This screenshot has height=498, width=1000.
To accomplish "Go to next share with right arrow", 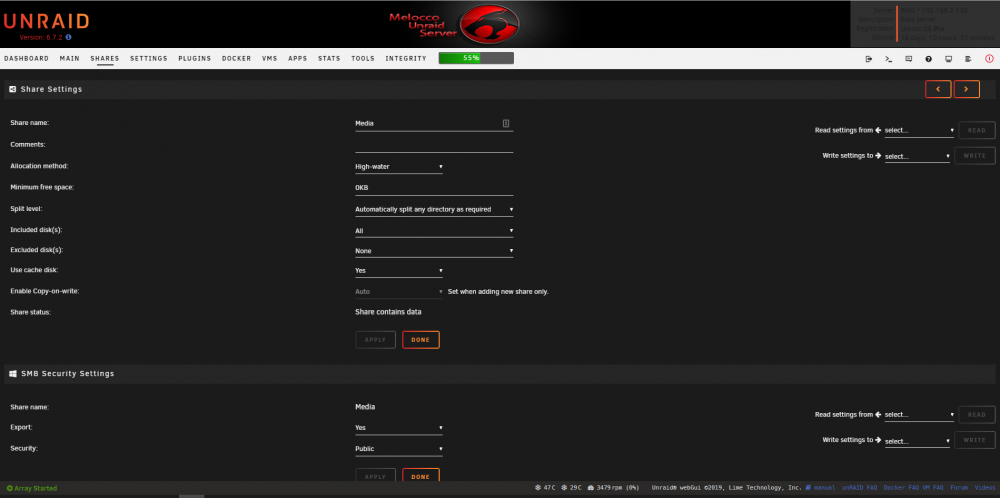I will click(x=967, y=89).
